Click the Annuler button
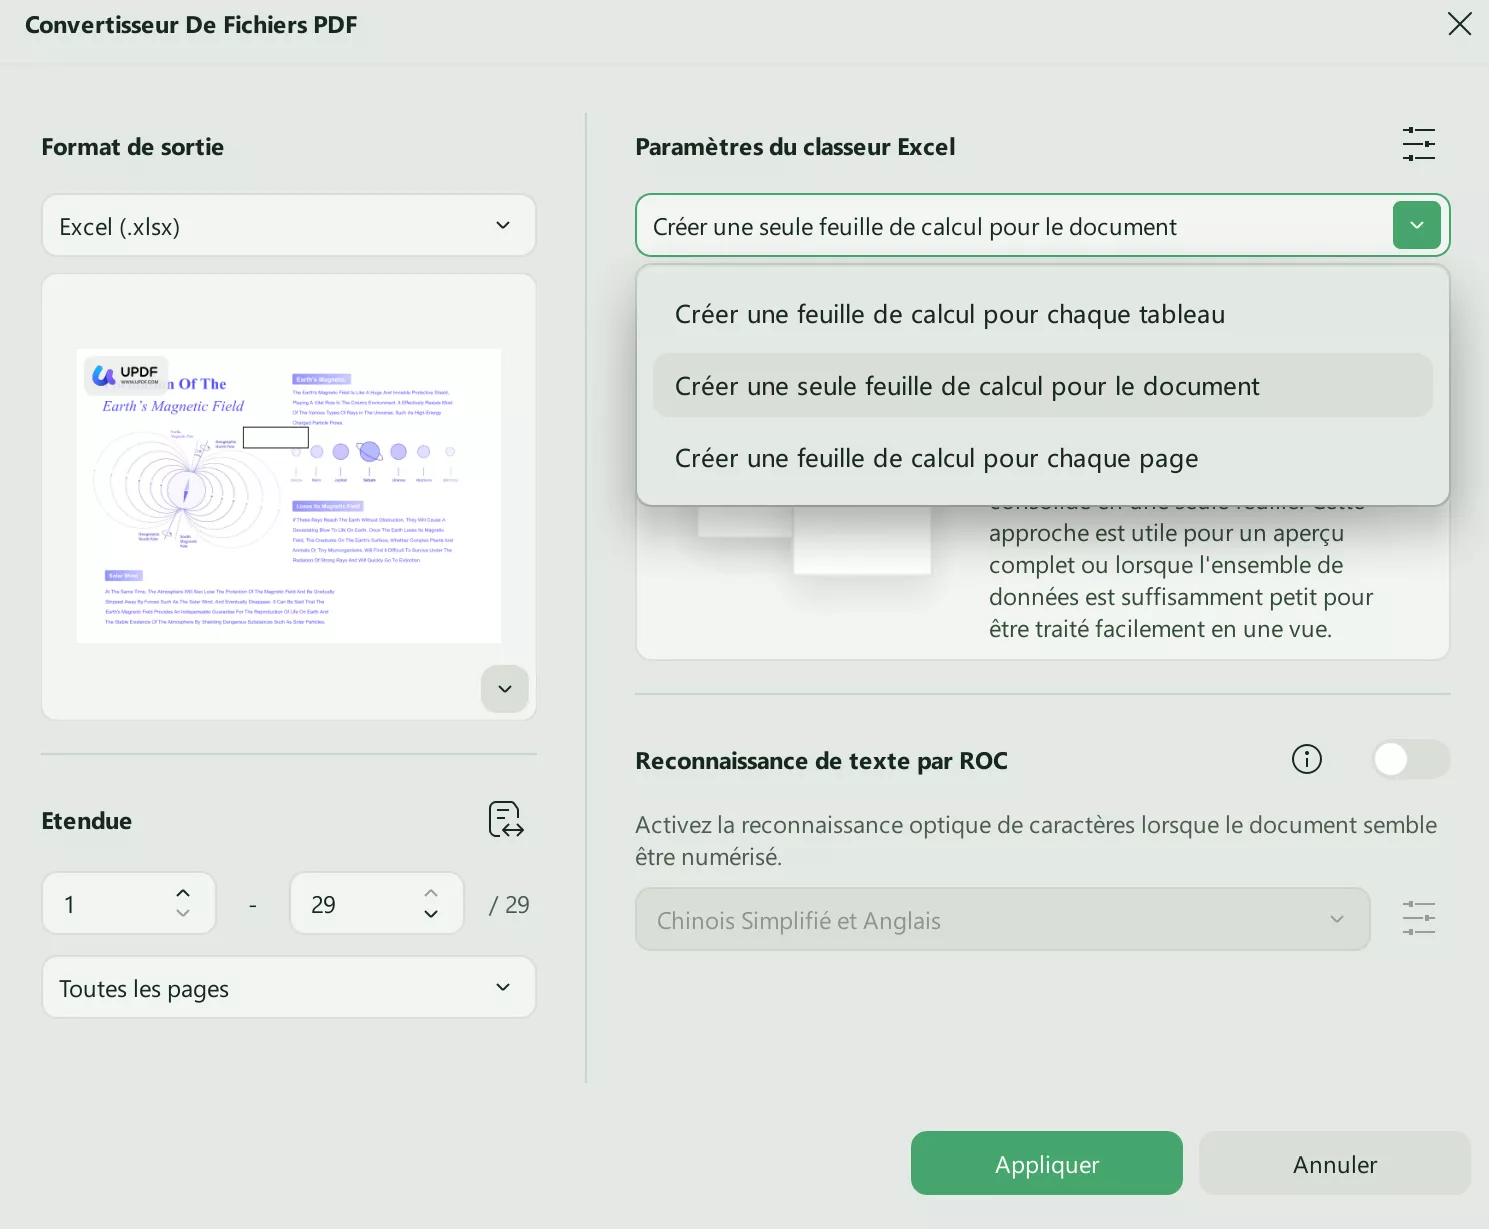 point(1334,1164)
